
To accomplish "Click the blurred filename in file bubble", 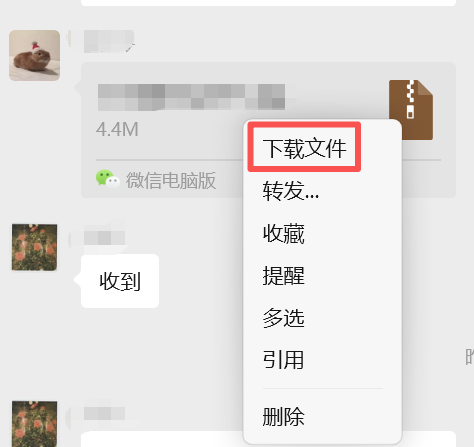I will pos(191,97).
